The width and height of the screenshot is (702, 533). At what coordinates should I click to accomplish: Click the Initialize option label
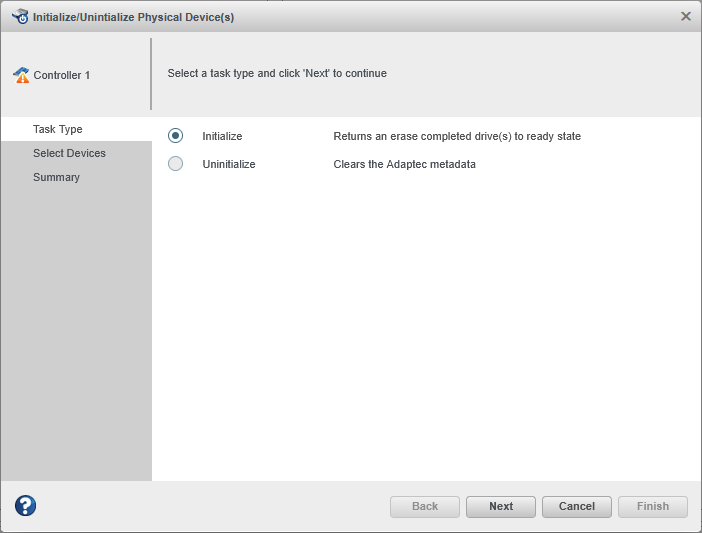(x=222, y=136)
